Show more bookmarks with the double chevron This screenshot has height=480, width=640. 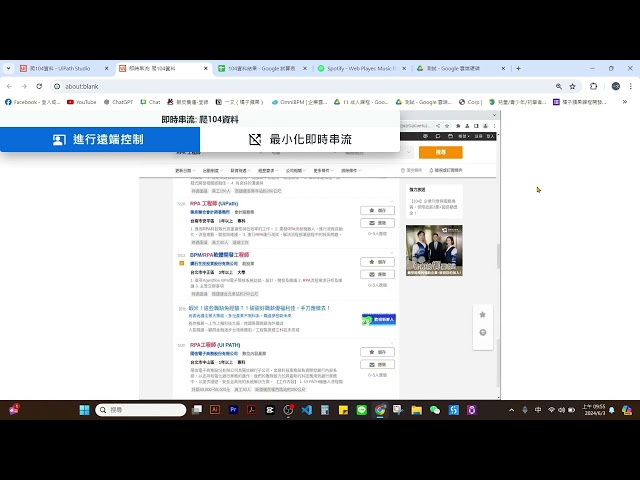[624, 102]
